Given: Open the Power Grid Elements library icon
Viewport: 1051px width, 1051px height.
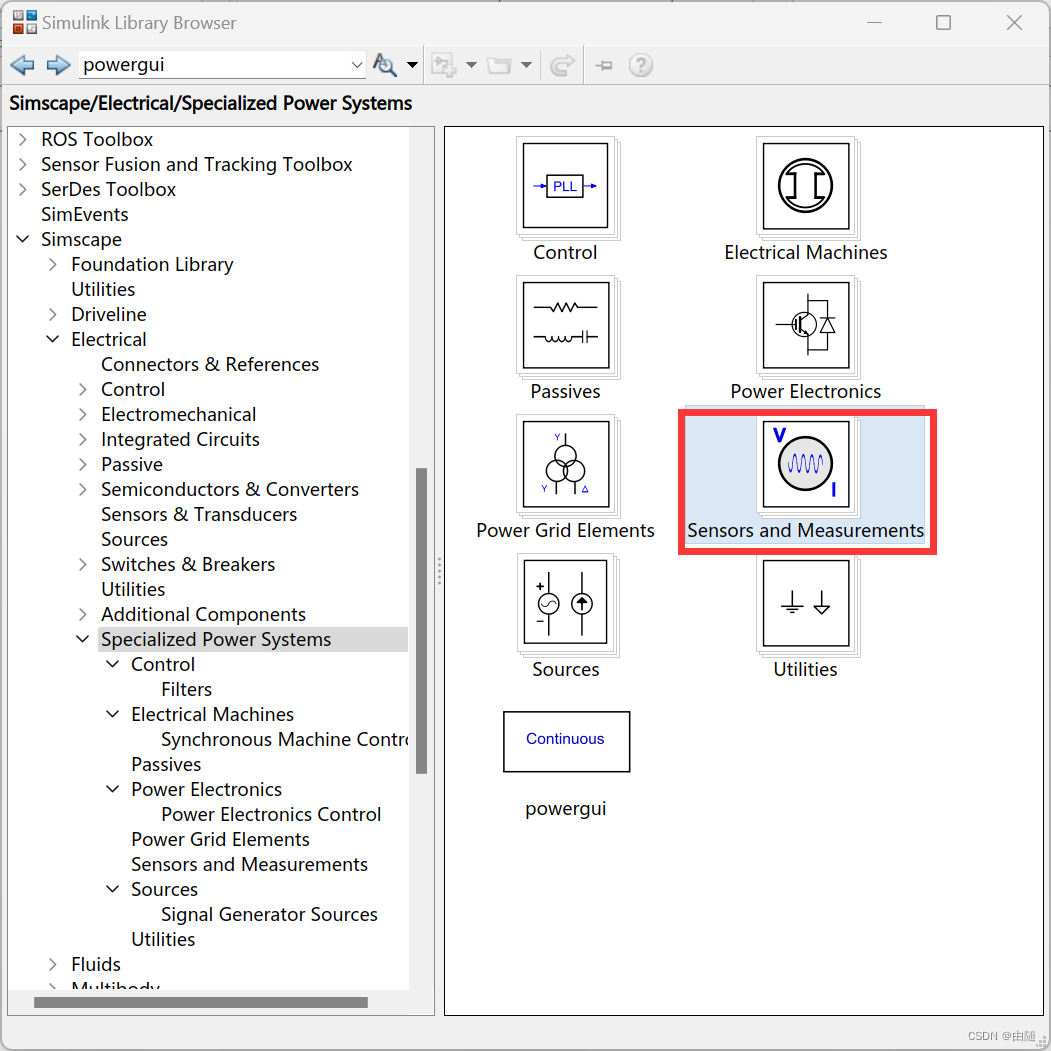Looking at the screenshot, I should point(566,465).
